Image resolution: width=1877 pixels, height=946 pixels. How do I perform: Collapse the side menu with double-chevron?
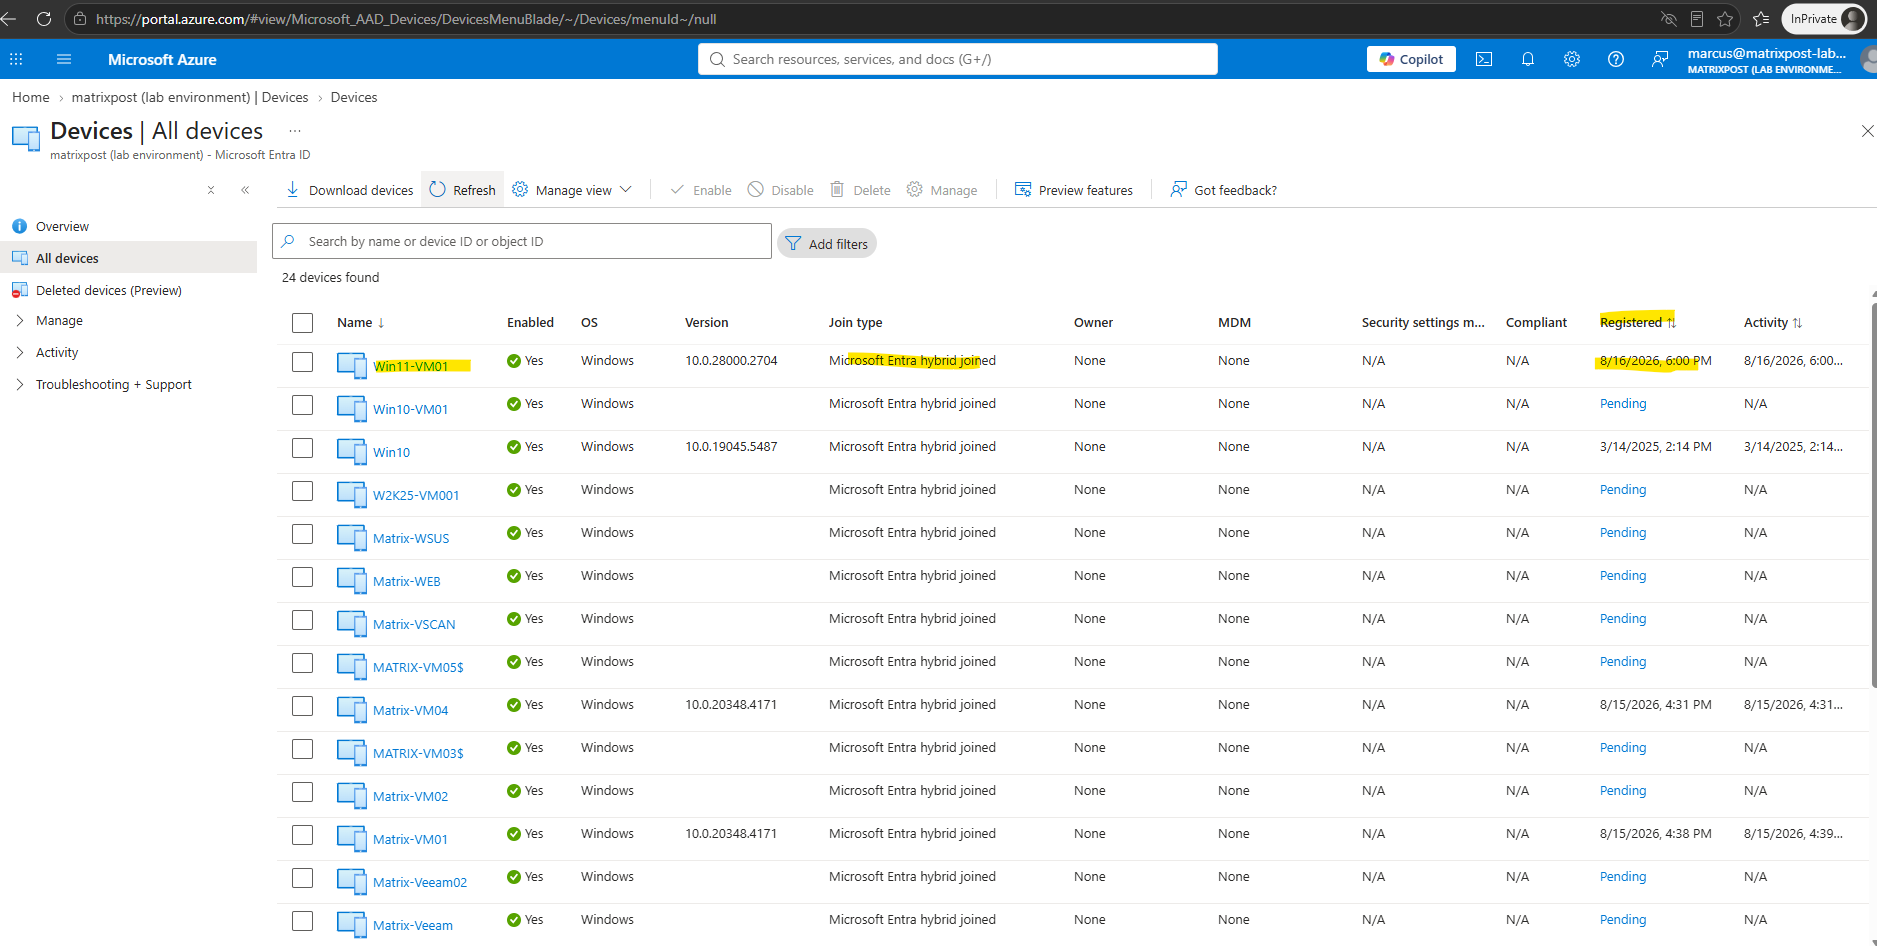(245, 190)
